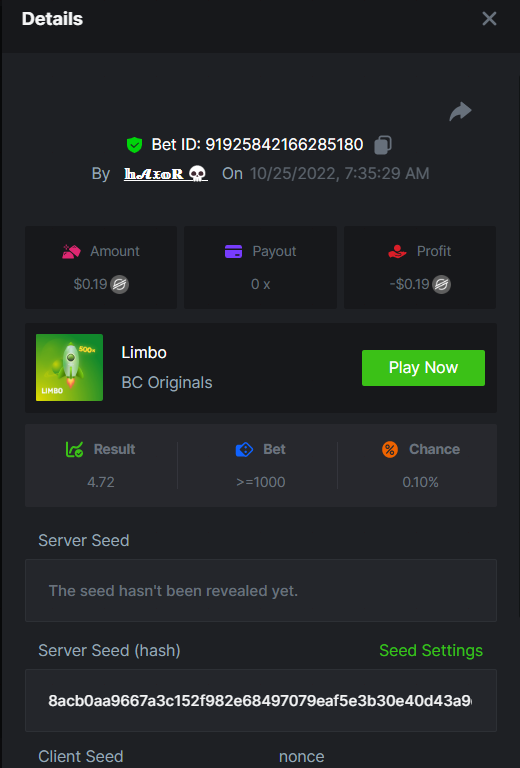Click the green Result chart icon
This screenshot has height=768, width=520.
(x=74, y=449)
